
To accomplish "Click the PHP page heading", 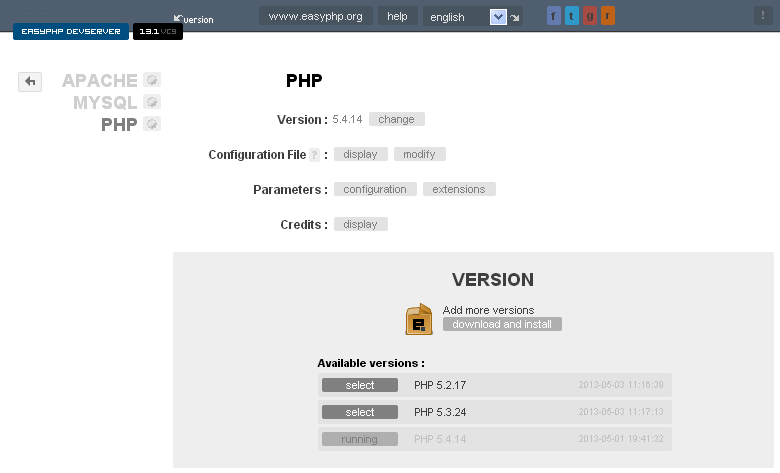I will click(304, 81).
